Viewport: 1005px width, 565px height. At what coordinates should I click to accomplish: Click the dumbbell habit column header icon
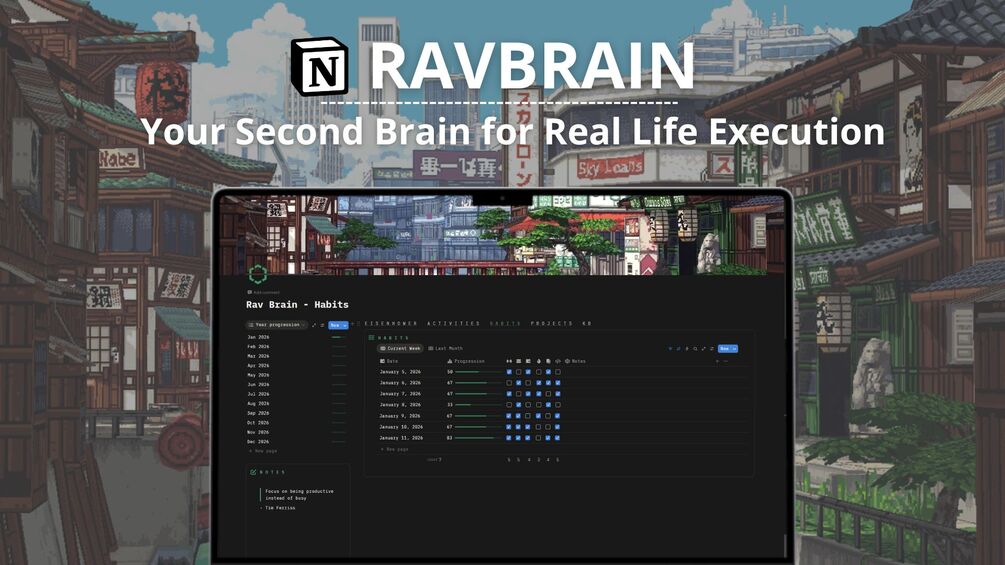pyautogui.click(x=509, y=361)
